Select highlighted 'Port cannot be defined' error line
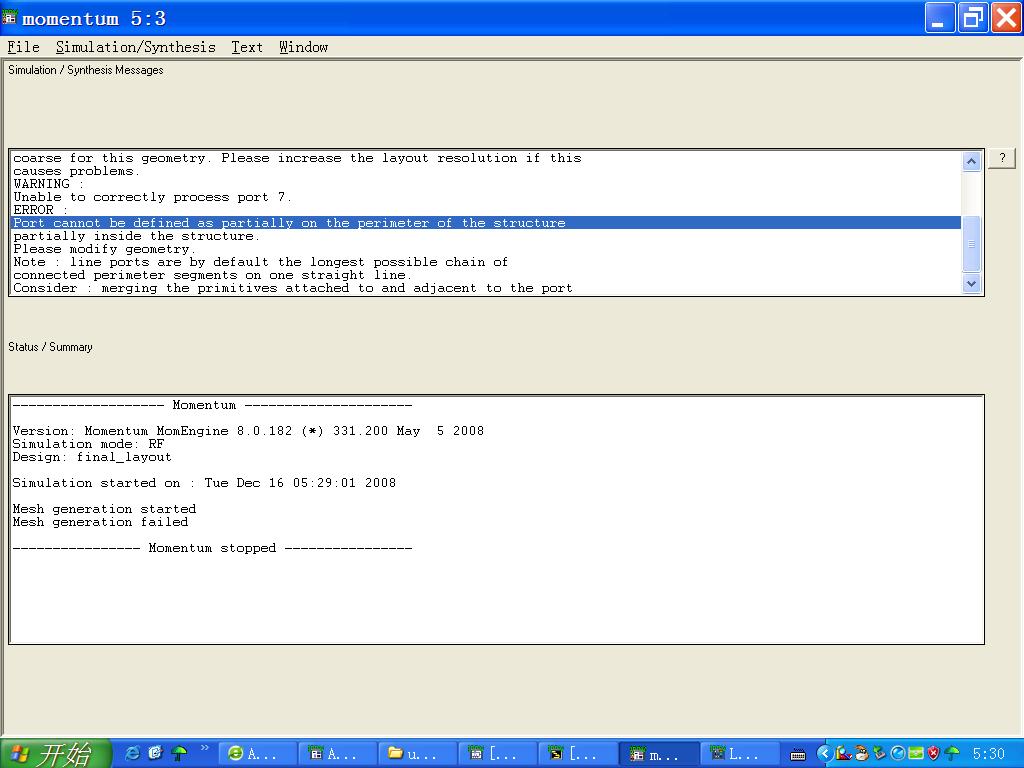The width and height of the screenshot is (1024, 768). (486, 223)
